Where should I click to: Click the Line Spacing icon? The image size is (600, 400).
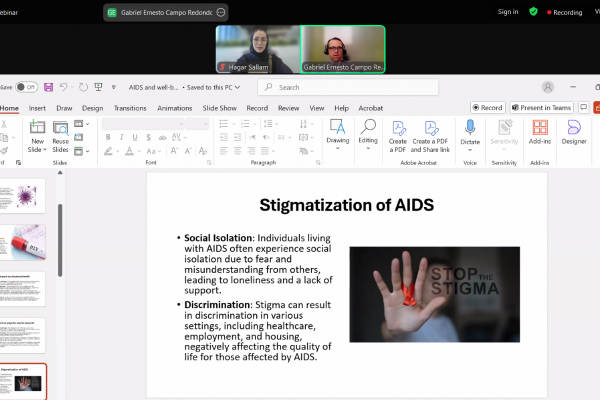tap(268, 124)
